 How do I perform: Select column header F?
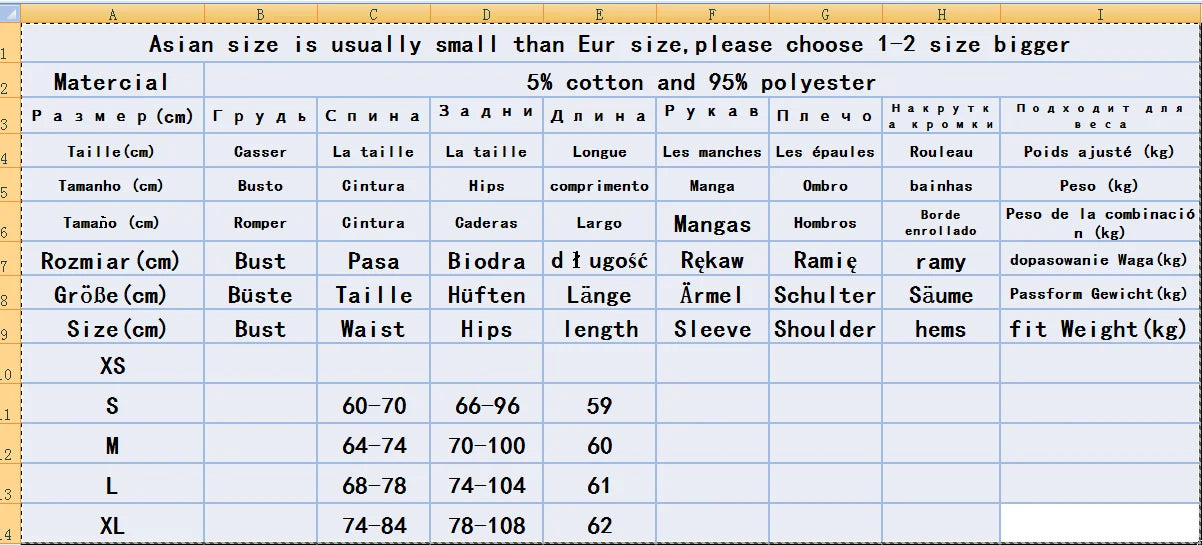click(x=713, y=15)
